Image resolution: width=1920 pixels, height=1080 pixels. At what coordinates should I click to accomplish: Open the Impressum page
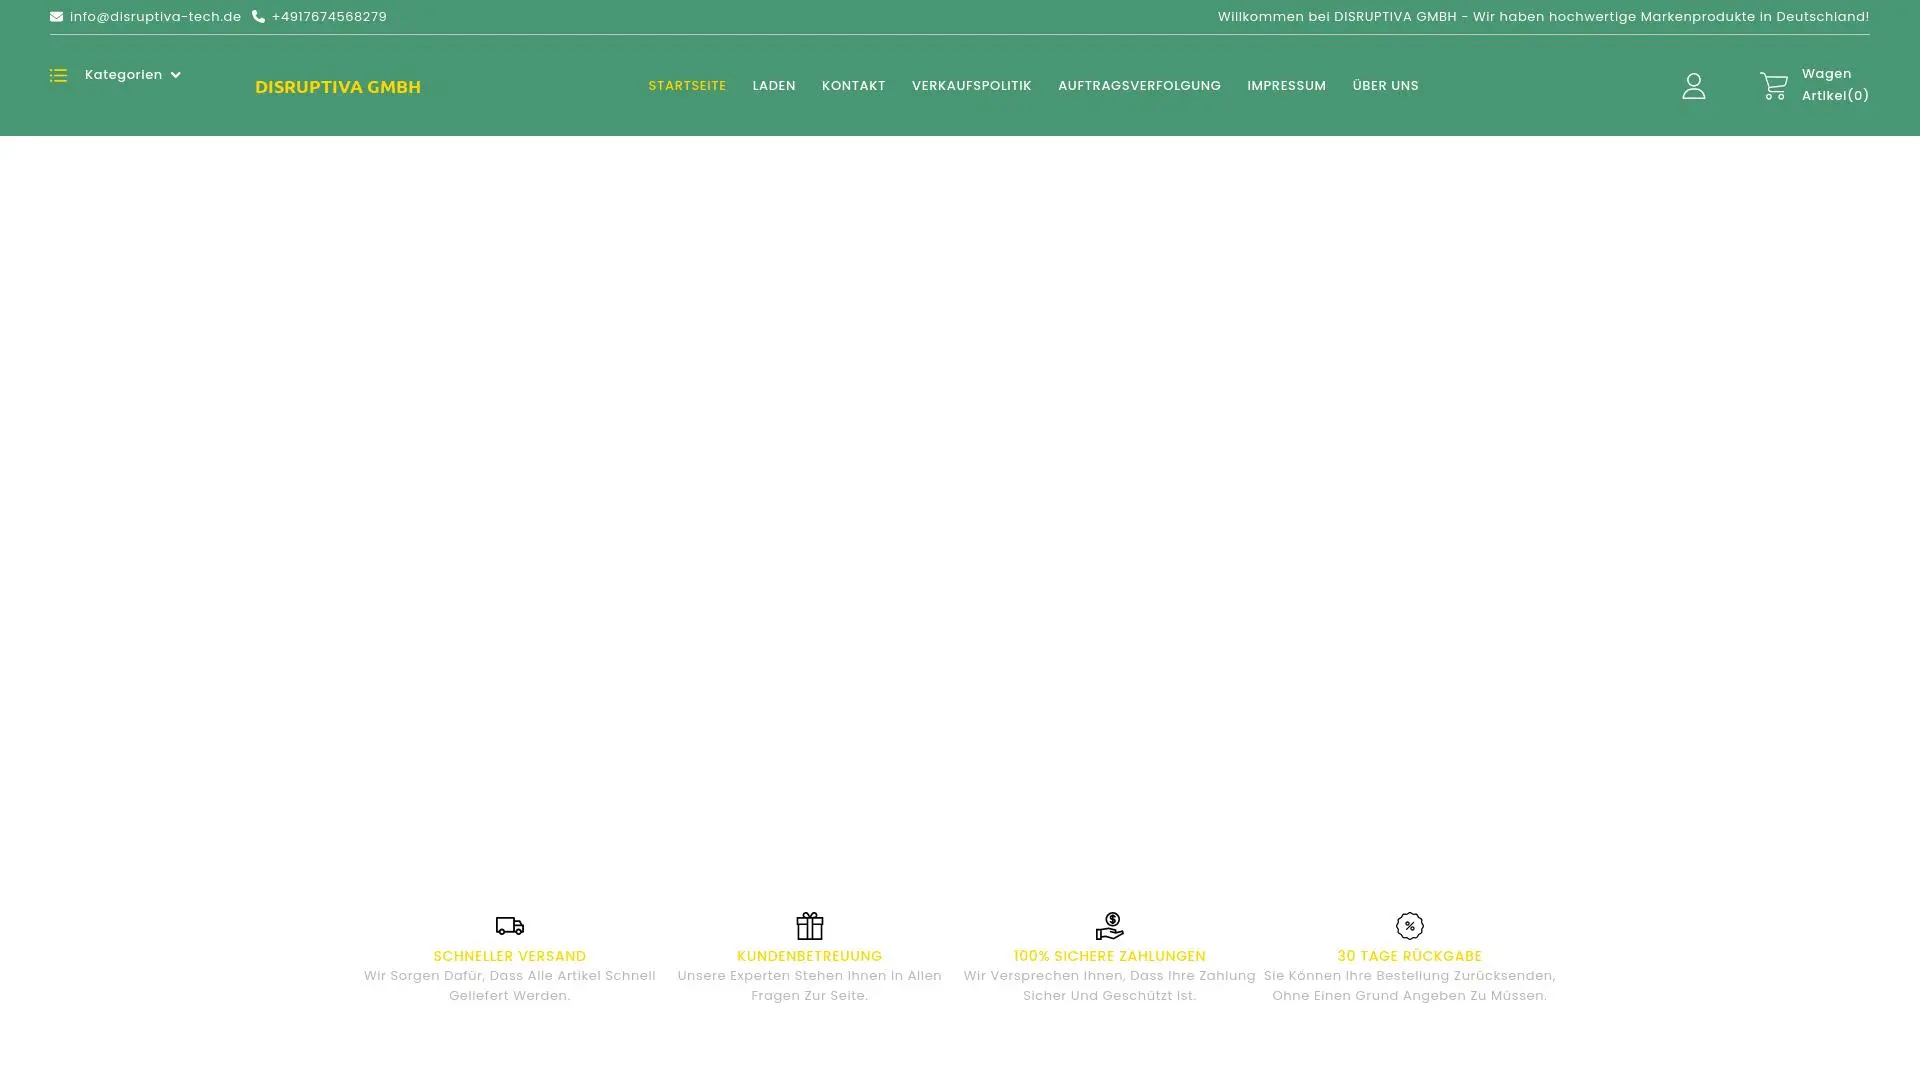pos(1286,86)
